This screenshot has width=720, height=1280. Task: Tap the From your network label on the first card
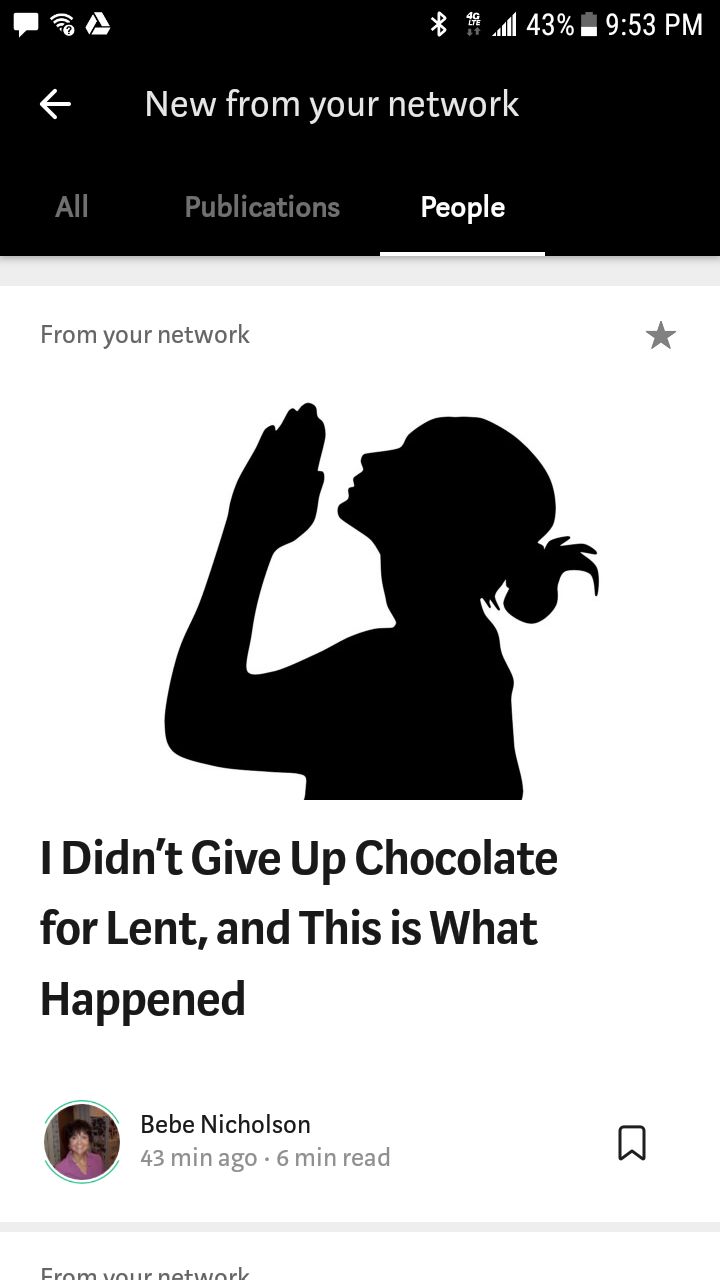[145, 335]
